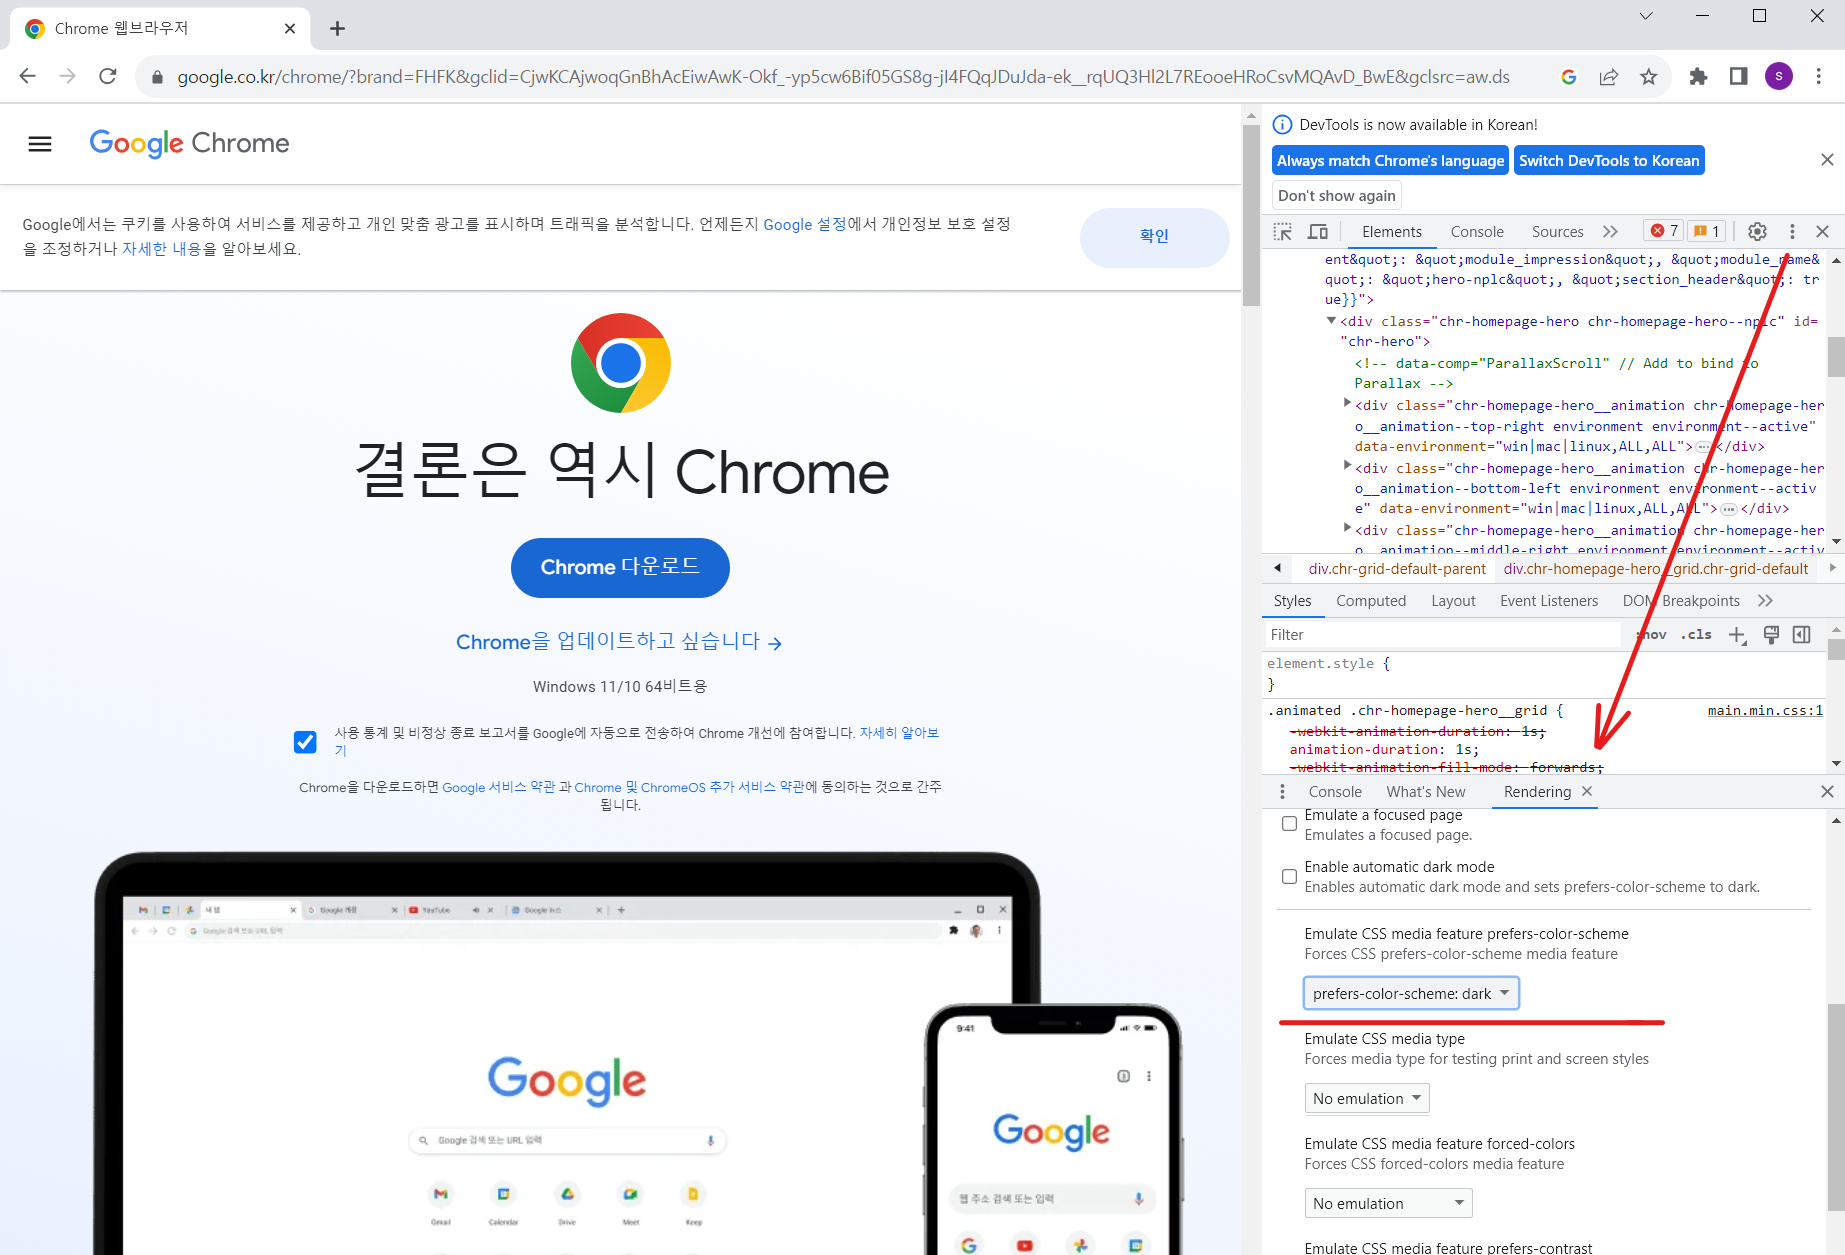Expand the bottom-left animation div node
The width and height of the screenshot is (1845, 1255).
(1347, 466)
